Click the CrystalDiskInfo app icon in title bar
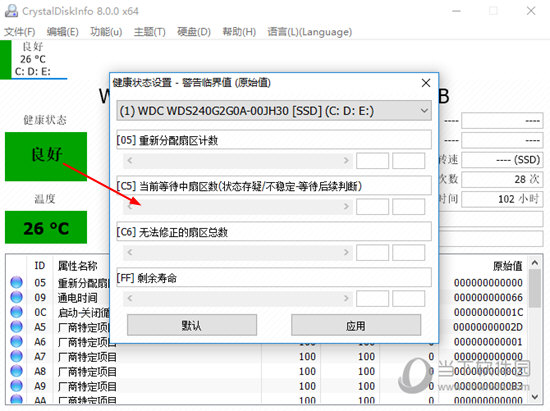 (11, 11)
